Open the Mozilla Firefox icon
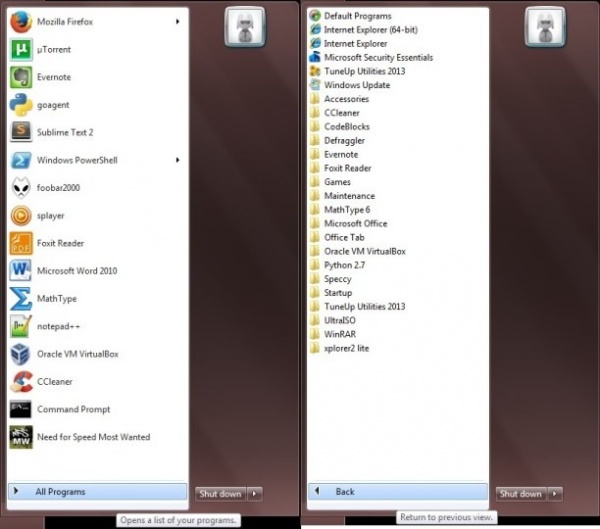The height and width of the screenshot is (529, 600). (21, 22)
